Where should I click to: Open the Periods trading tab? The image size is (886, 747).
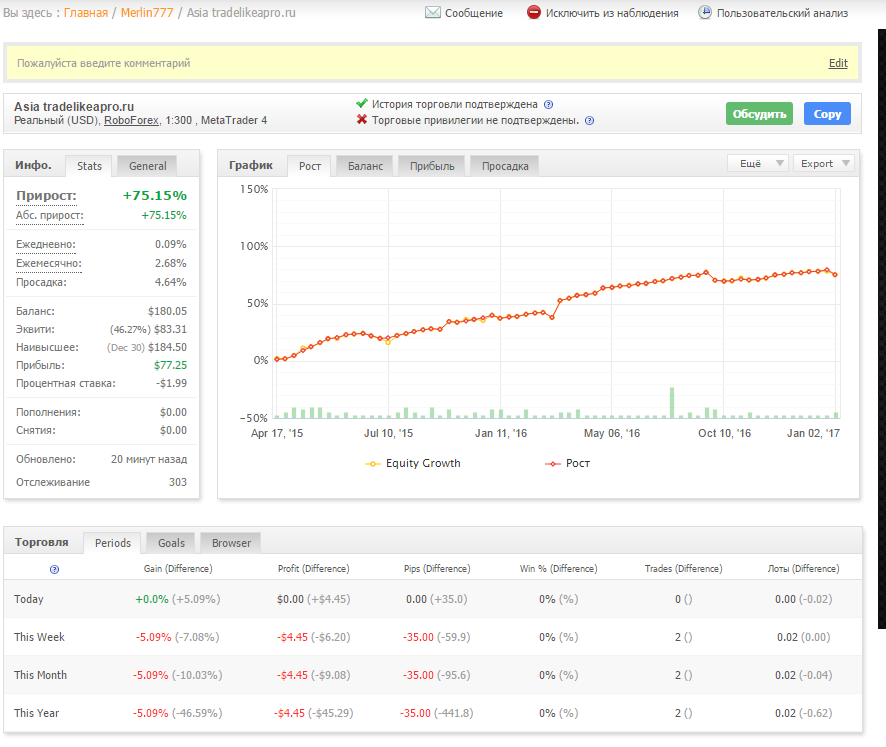click(112, 543)
